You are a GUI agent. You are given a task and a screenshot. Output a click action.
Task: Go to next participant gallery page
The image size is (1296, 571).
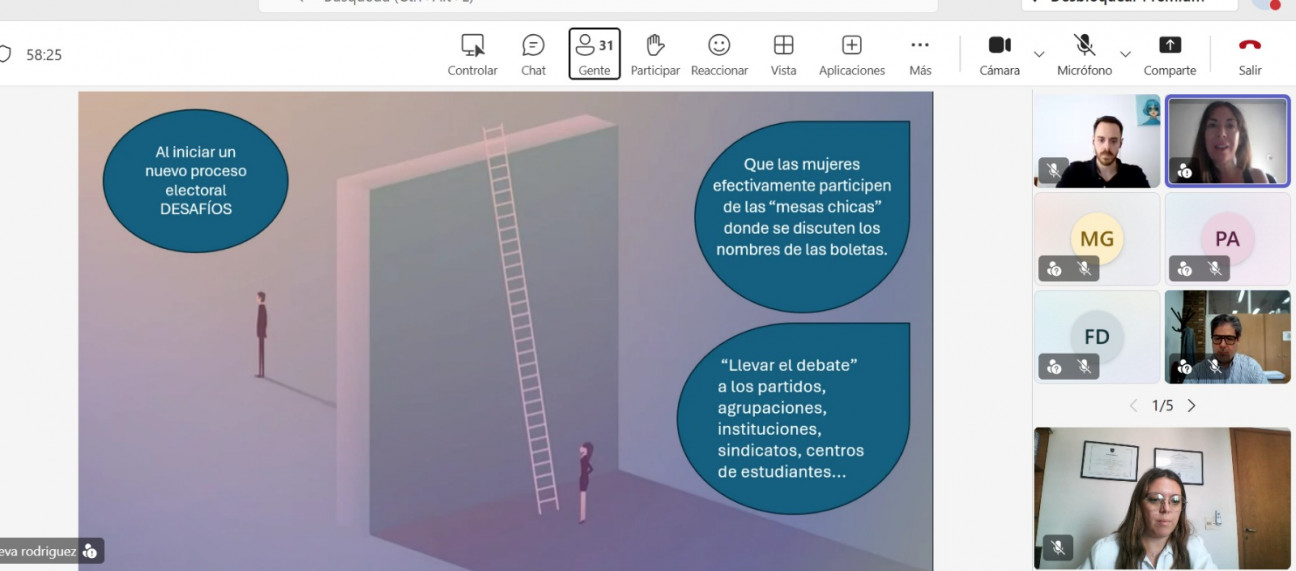pyautogui.click(x=1191, y=406)
